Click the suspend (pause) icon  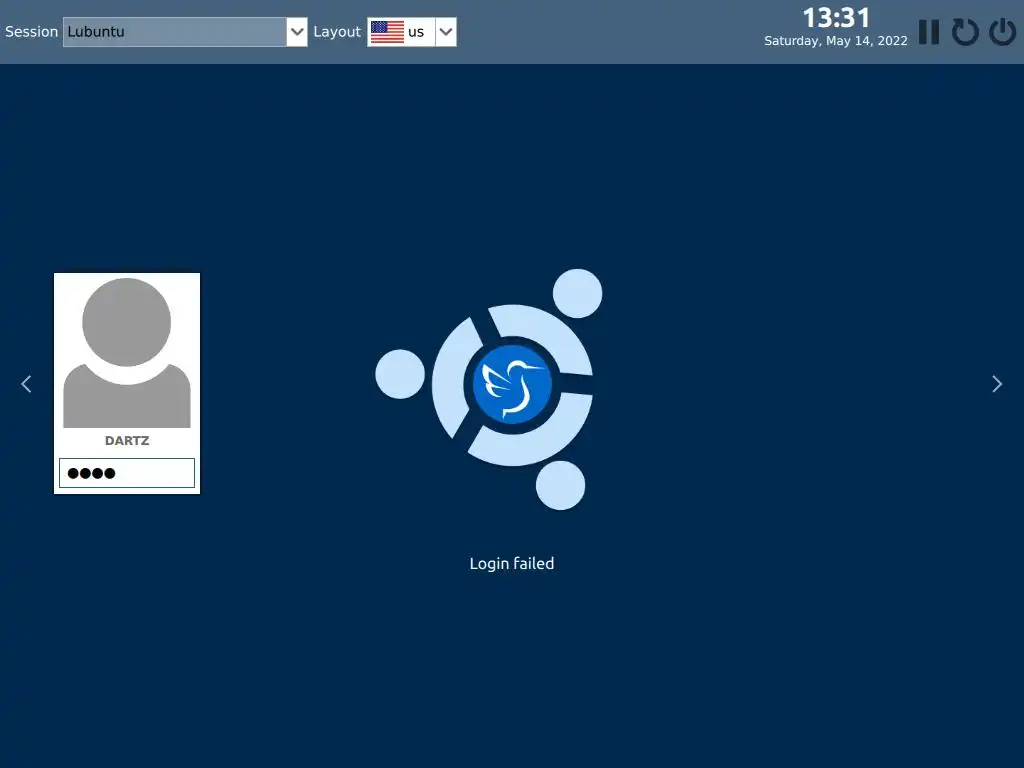point(929,31)
